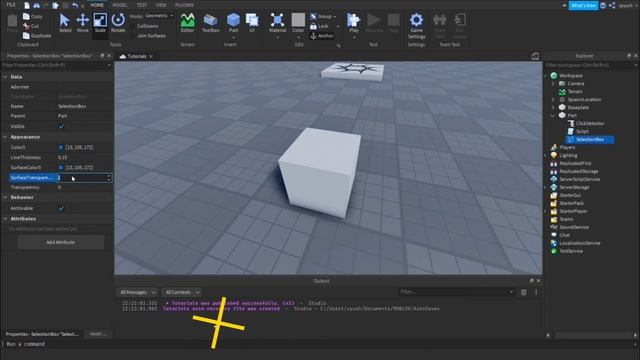This screenshot has width=640, height=360.
Task: Select the Properties bottom panel tab
Action: pos(42,334)
